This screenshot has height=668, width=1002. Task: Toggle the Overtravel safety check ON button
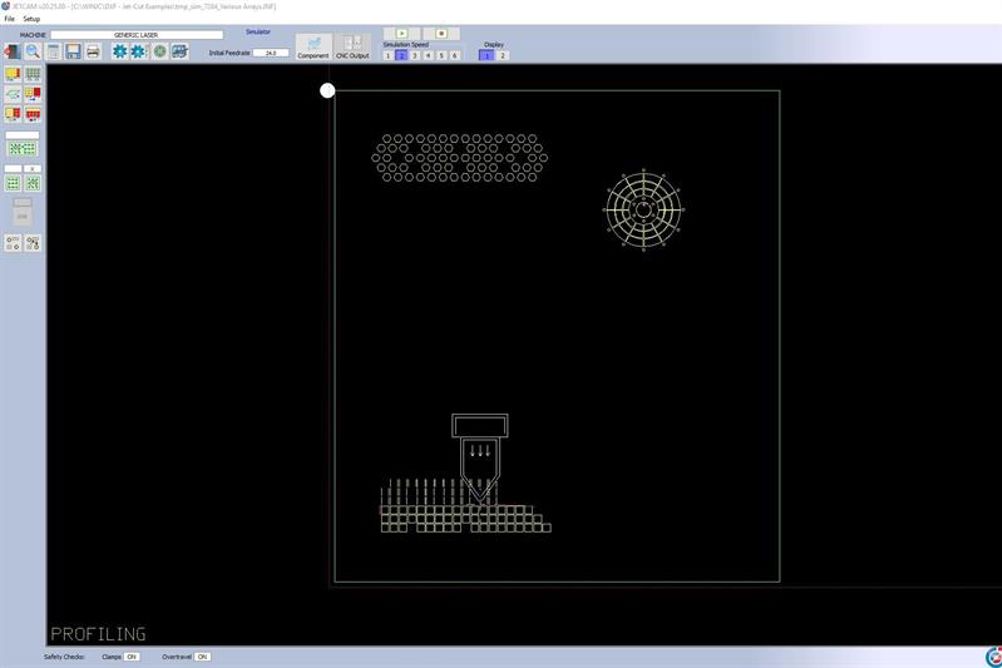coord(203,656)
